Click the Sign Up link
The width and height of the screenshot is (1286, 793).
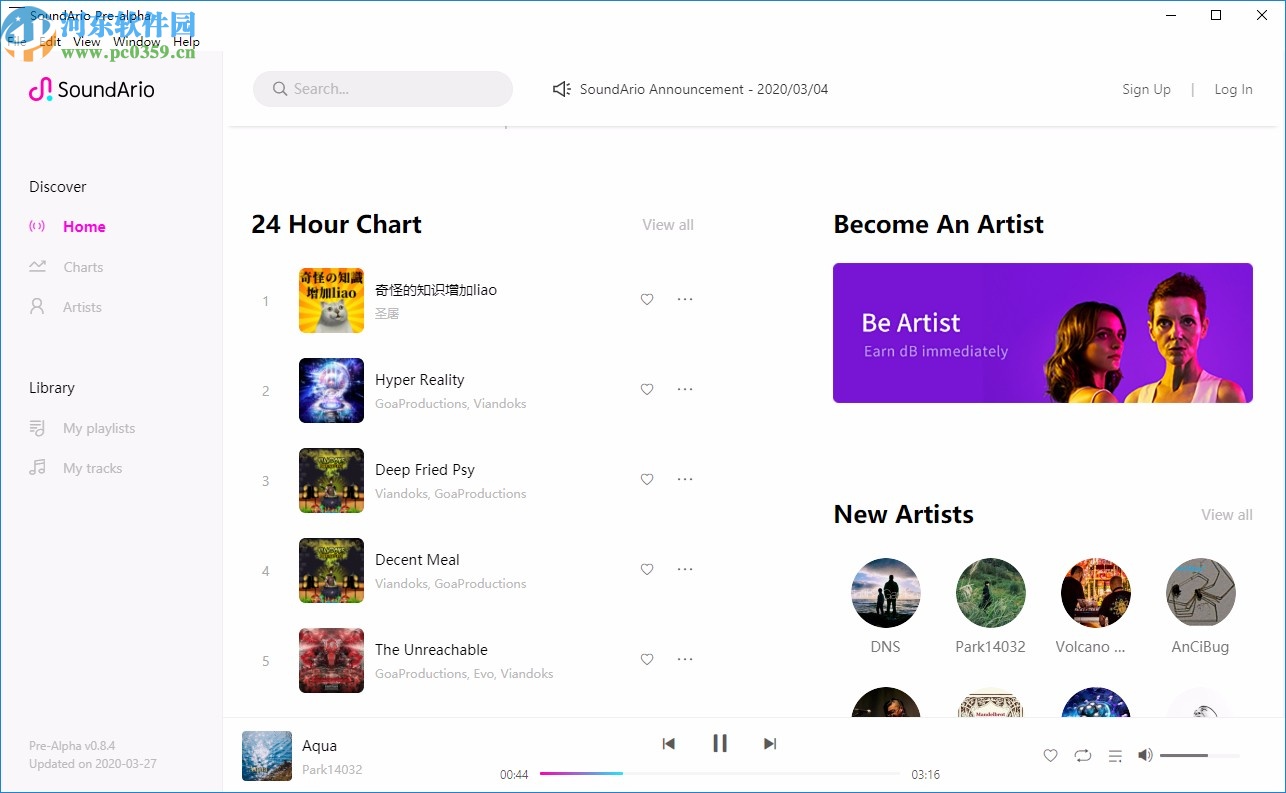click(1146, 89)
